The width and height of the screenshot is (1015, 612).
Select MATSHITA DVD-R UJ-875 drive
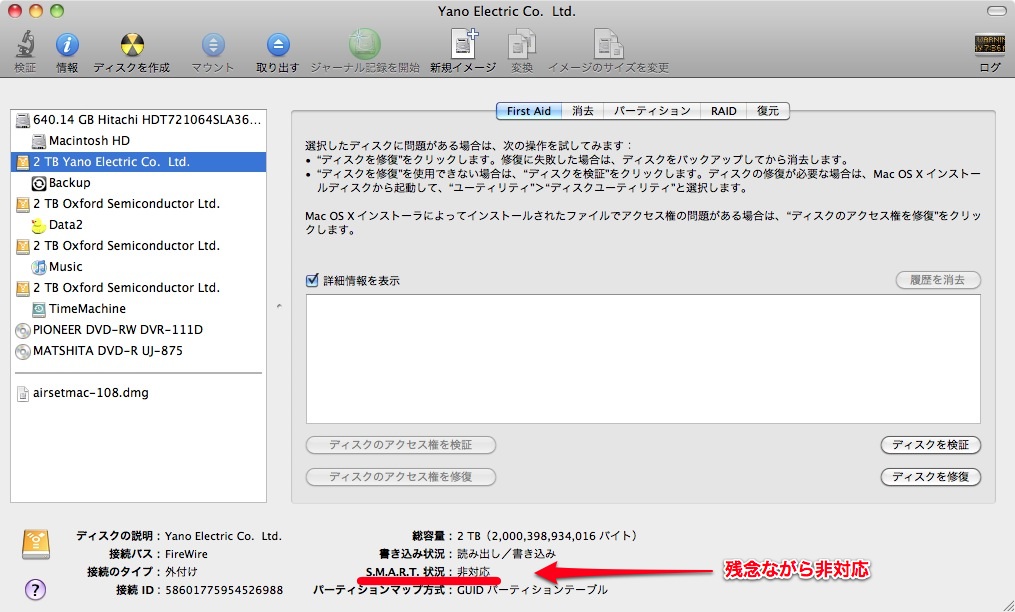click(x=139, y=351)
